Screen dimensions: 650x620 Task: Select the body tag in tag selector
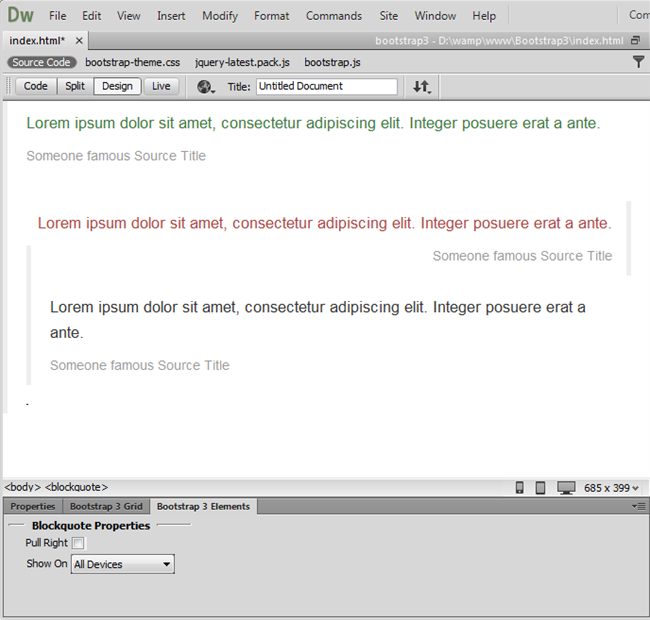(22, 487)
